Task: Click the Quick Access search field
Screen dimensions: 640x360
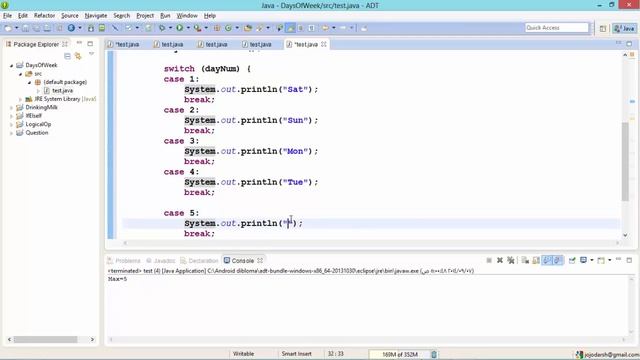Action: click(x=557, y=28)
